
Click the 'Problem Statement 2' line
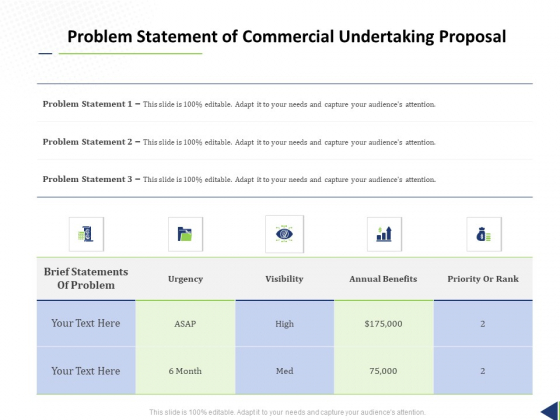click(239, 142)
